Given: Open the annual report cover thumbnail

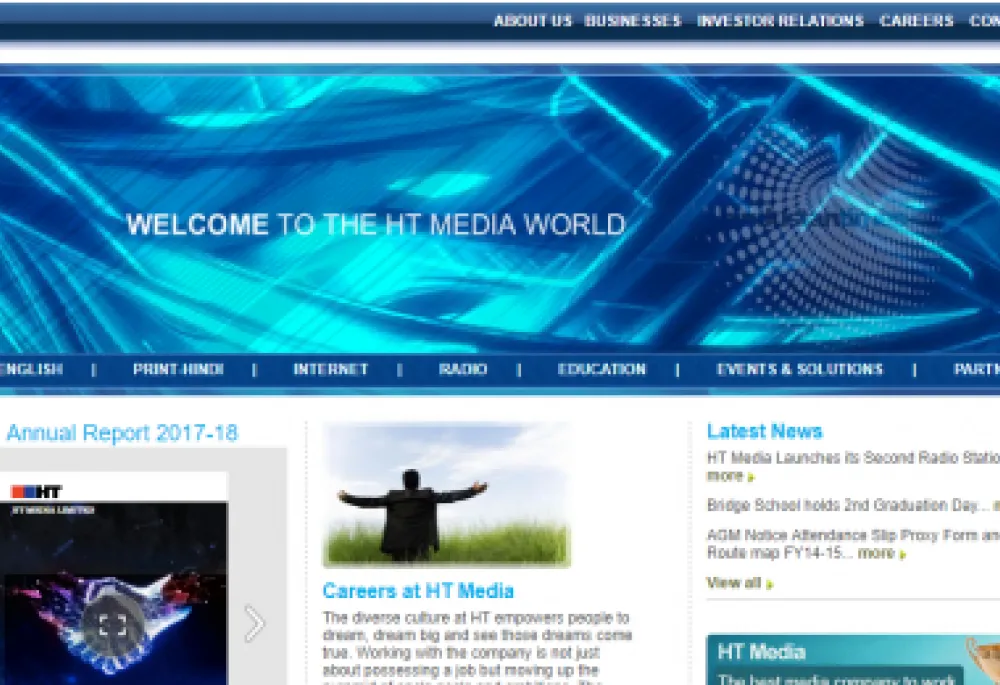Looking at the screenshot, I should point(114,579).
